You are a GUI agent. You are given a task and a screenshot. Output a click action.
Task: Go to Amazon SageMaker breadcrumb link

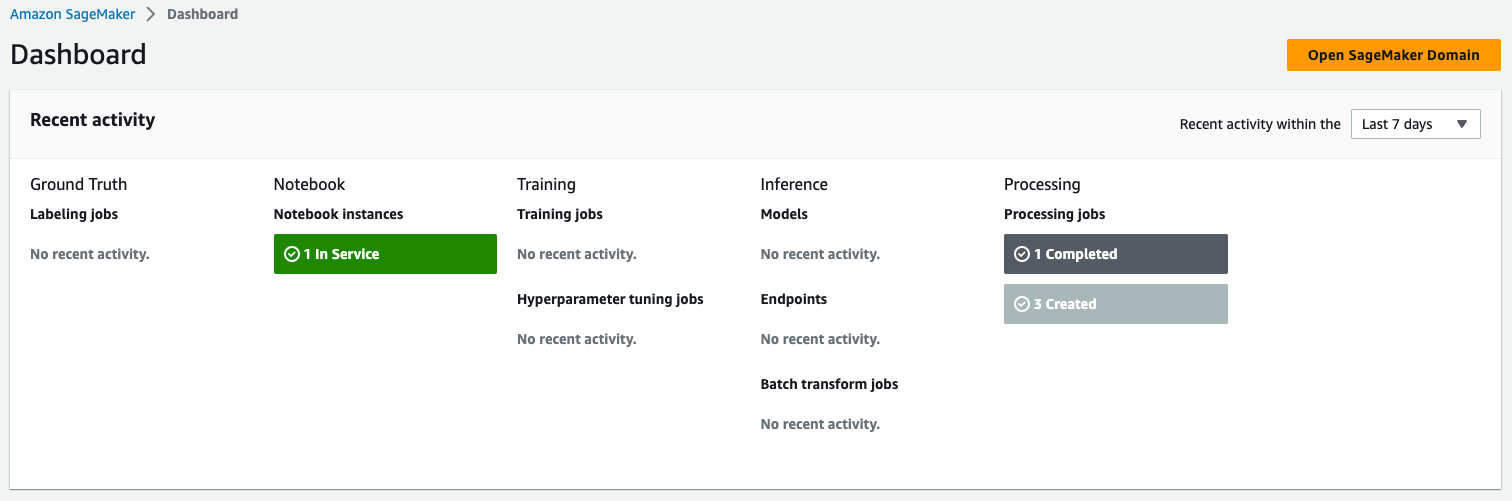[x=72, y=15]
